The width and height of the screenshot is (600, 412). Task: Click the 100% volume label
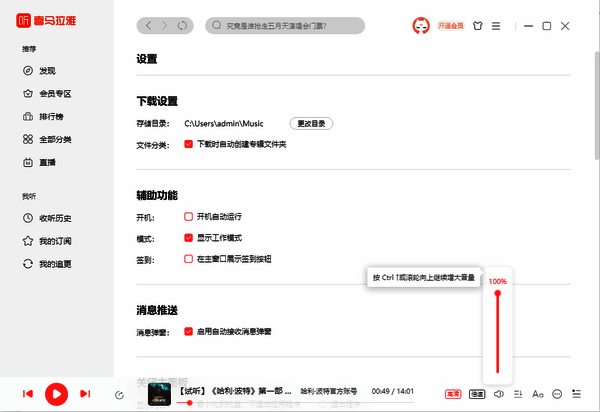coord(497,282)
